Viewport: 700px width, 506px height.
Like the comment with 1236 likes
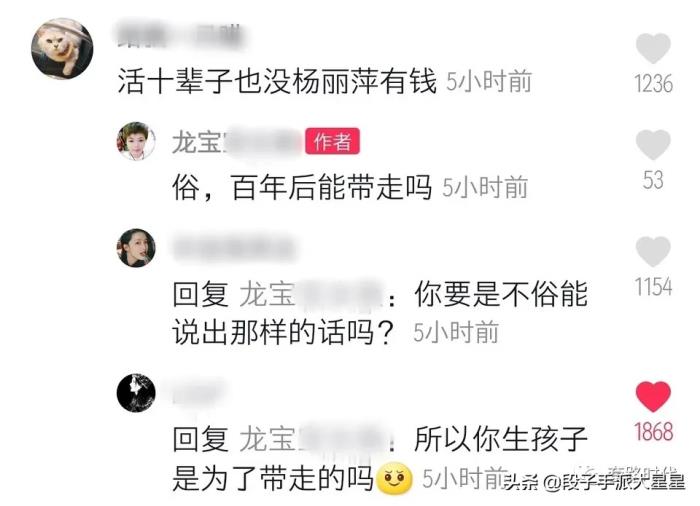[653, 48]
